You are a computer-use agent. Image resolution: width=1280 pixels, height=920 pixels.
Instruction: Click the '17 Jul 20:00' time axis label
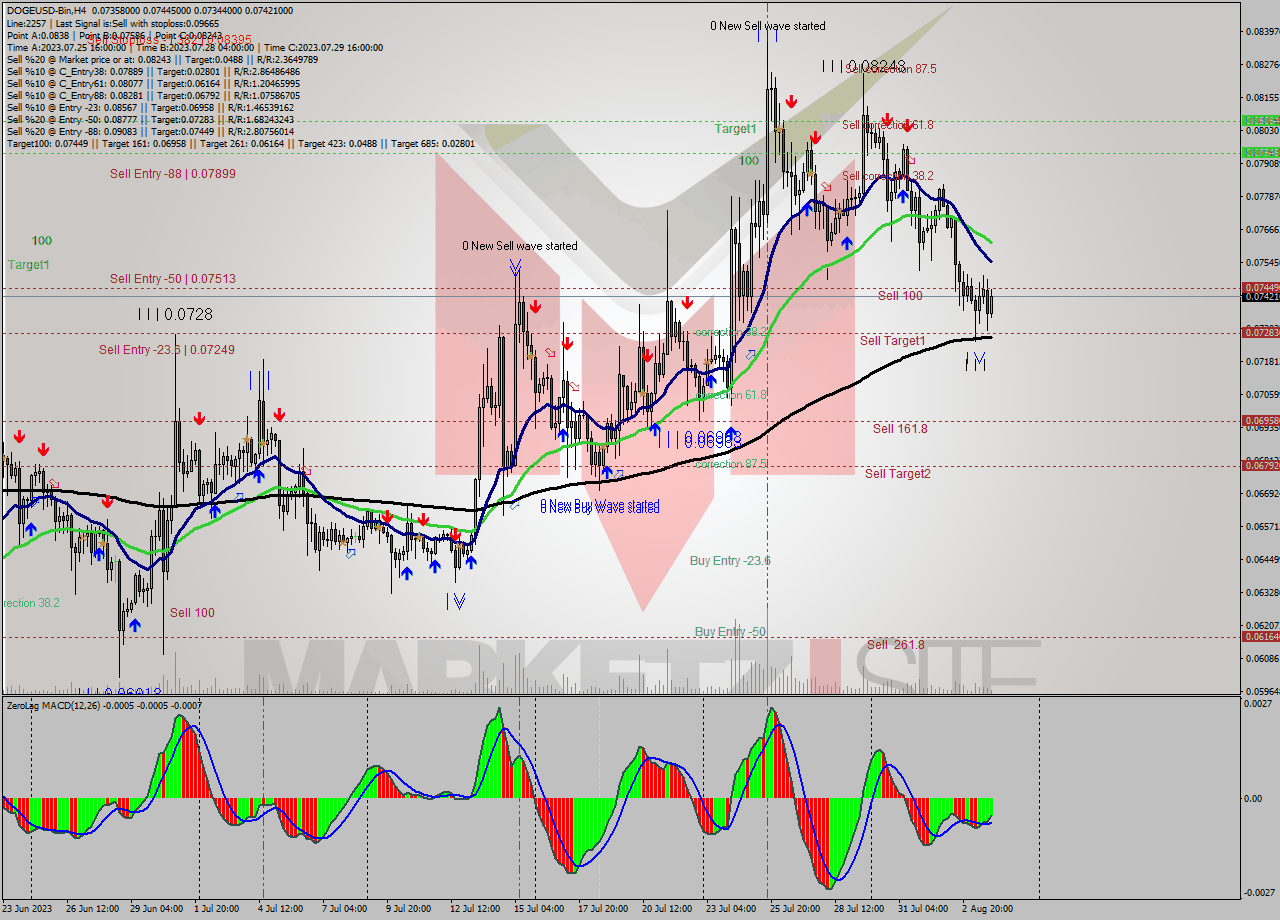coord(602,909)
